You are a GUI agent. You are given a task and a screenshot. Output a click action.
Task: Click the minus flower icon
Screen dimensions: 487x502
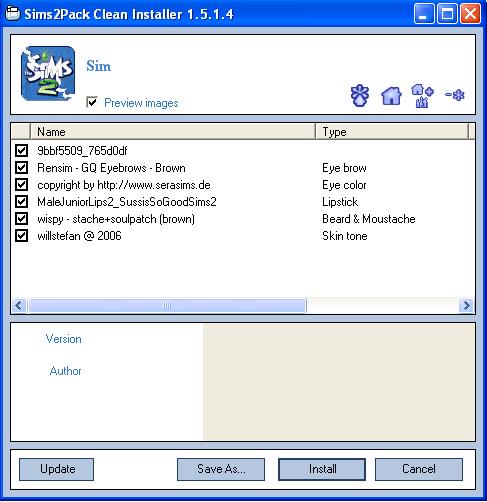pos(455,95)
